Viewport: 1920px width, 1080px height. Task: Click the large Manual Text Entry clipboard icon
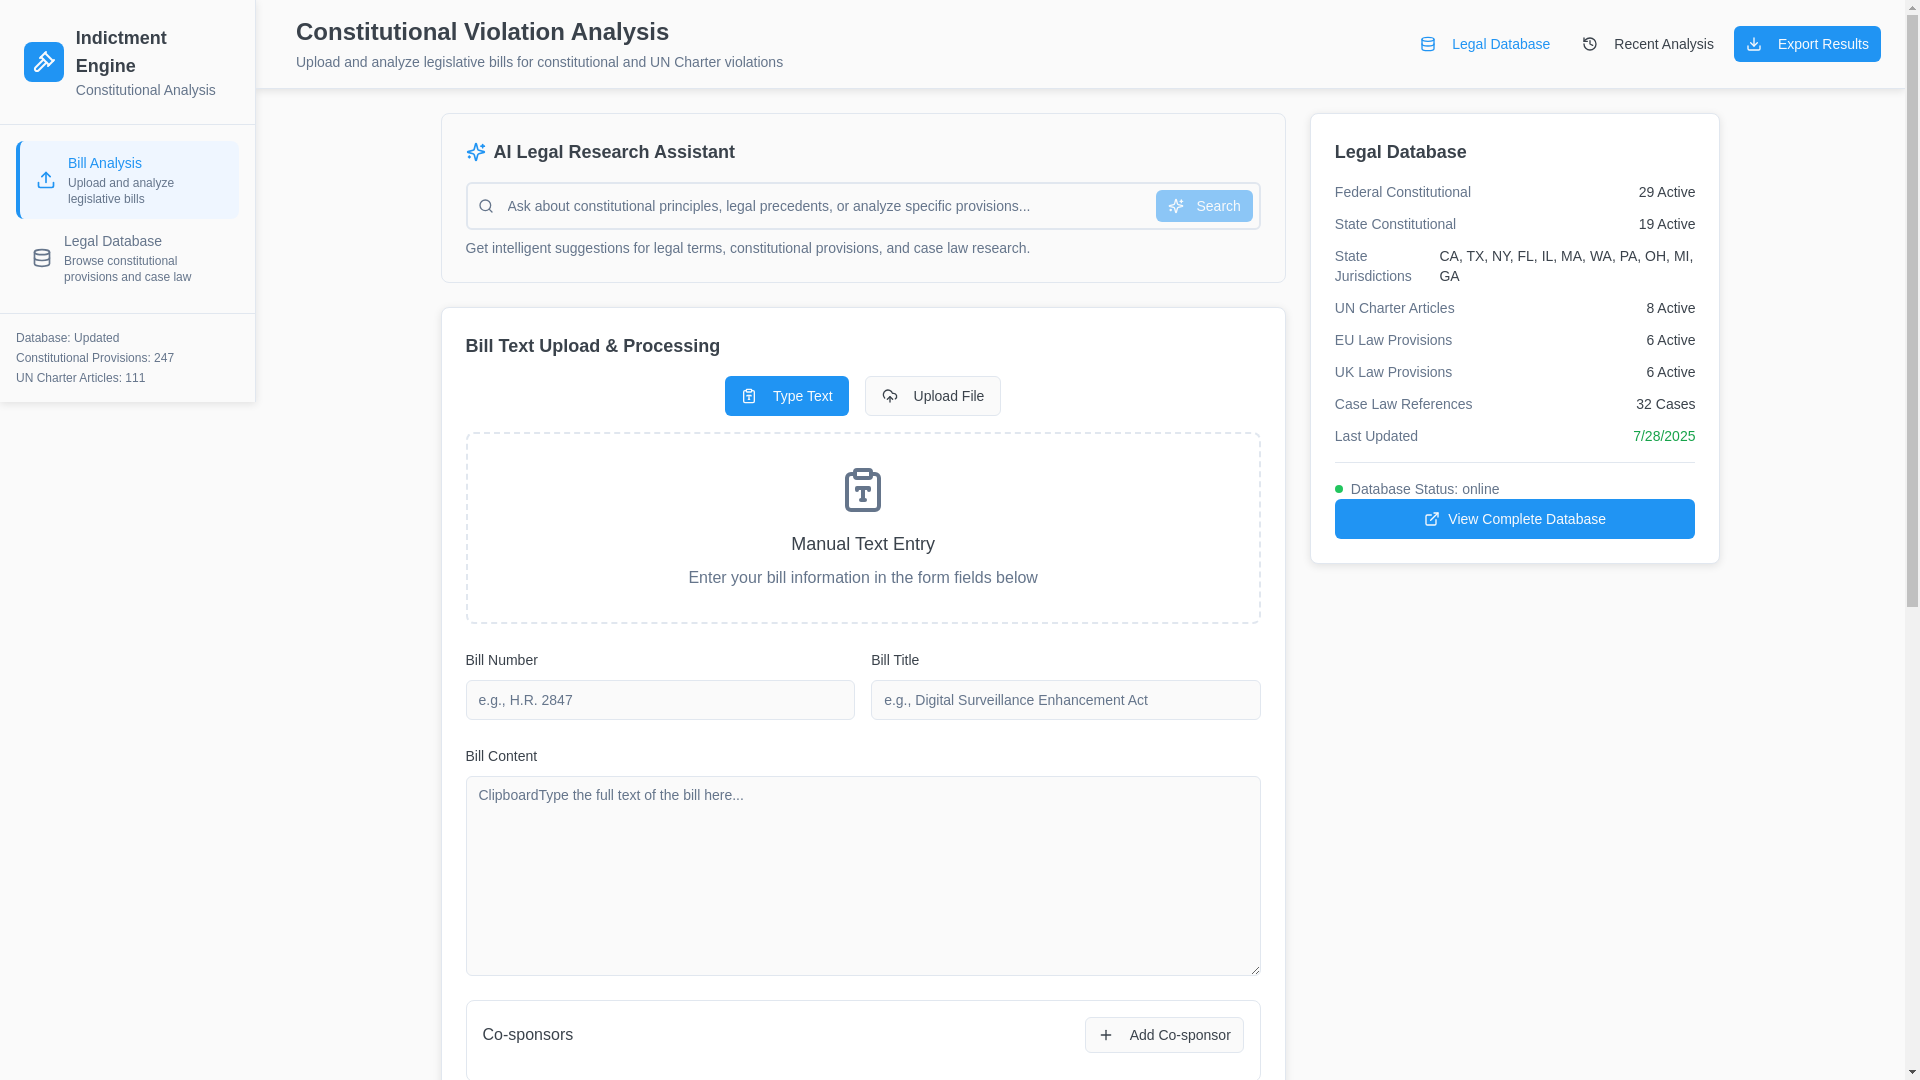[x=863, y=490]
